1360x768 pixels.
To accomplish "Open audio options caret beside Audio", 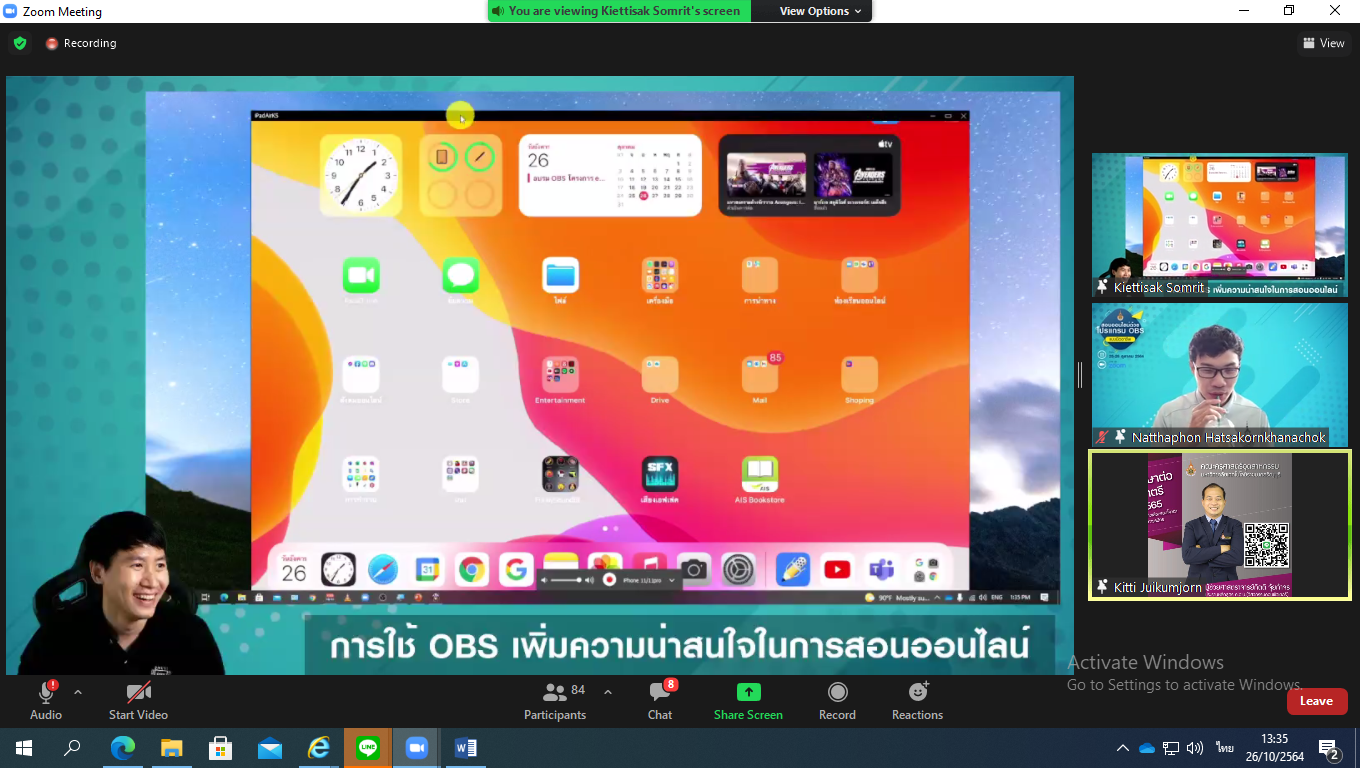I will 78,692.
